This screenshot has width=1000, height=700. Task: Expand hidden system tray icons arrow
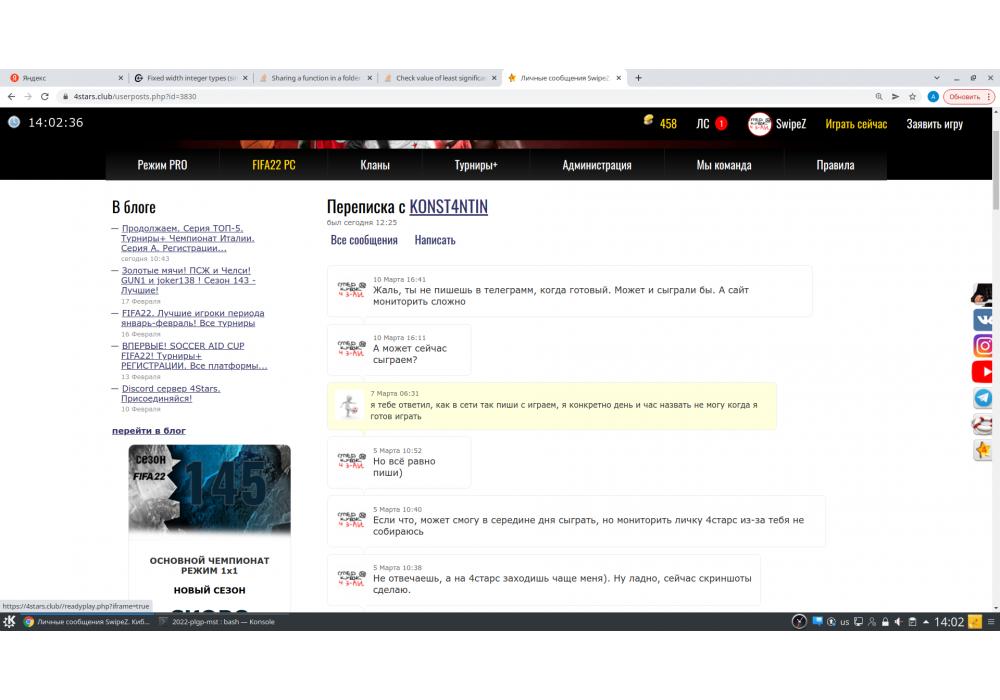coord(925,622)
